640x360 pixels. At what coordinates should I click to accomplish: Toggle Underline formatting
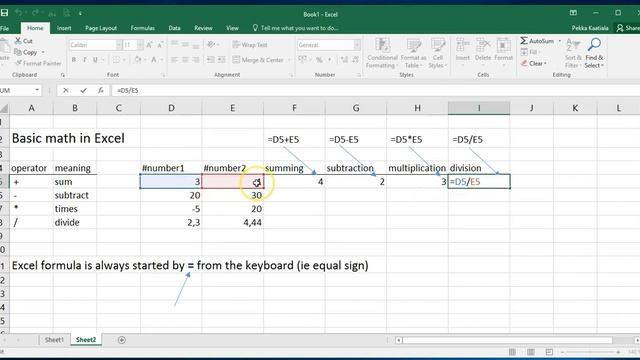(95, 60)
